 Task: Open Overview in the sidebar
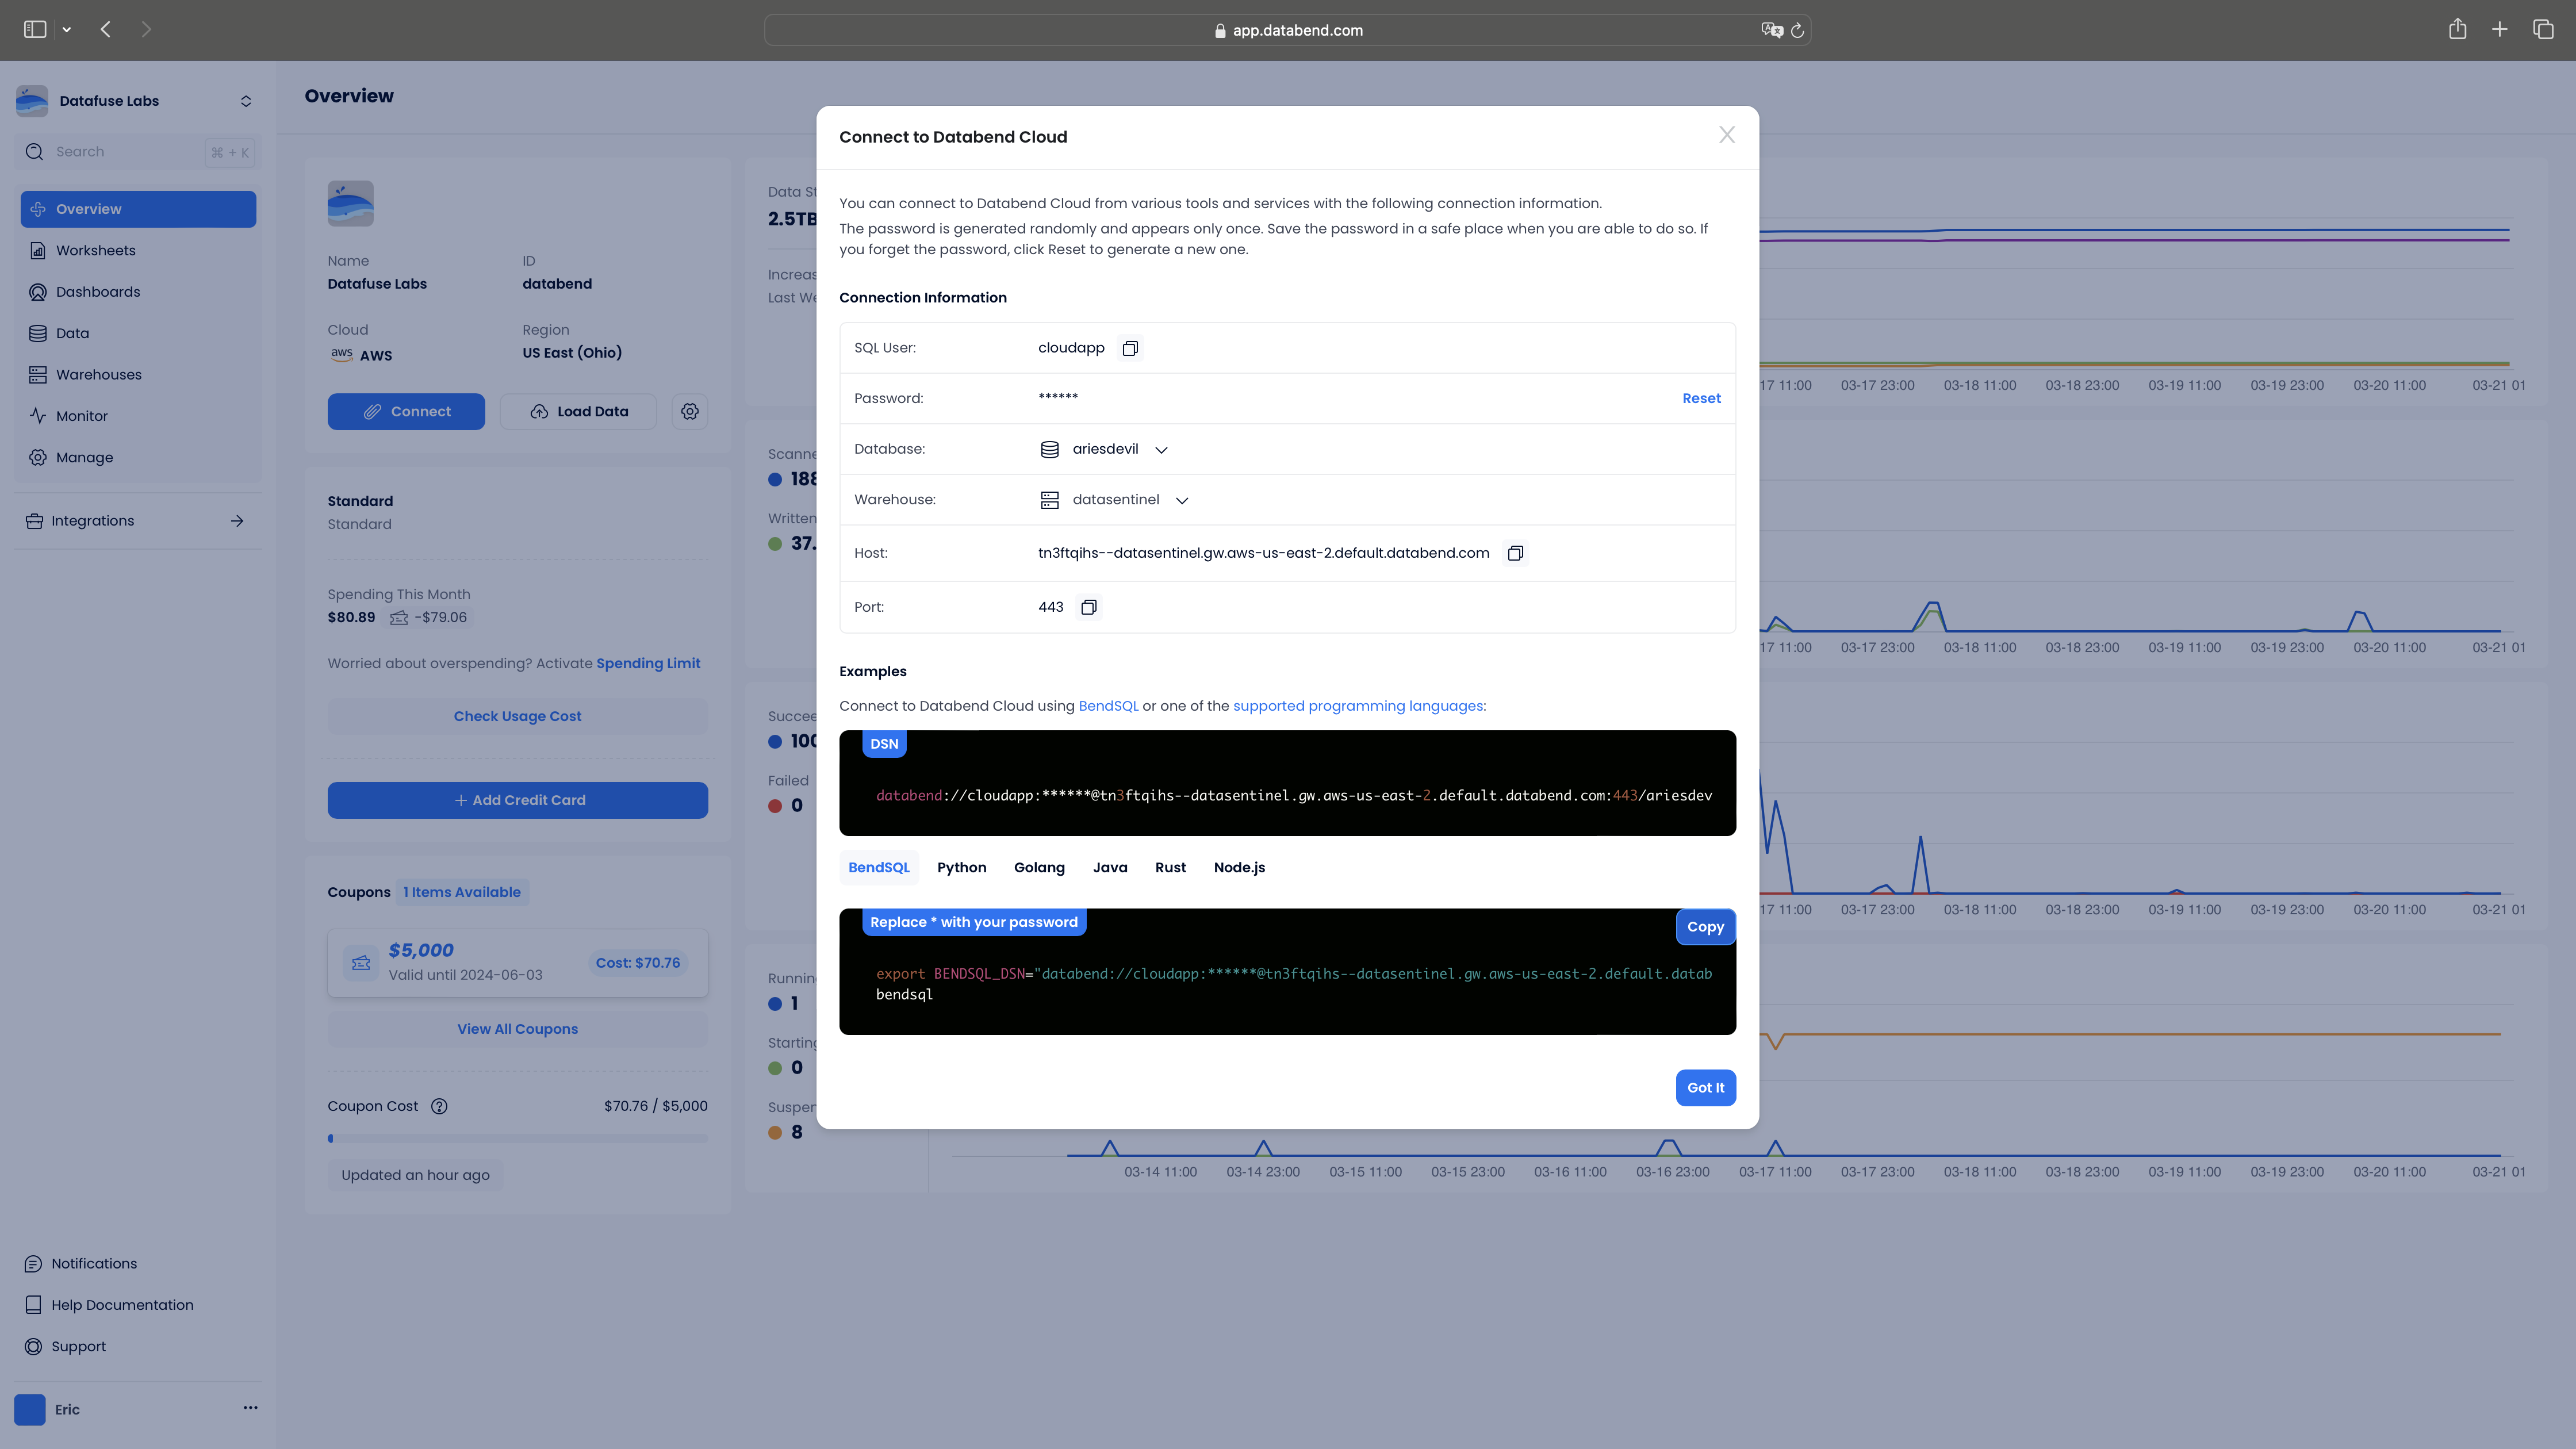[x=138, y=209]
